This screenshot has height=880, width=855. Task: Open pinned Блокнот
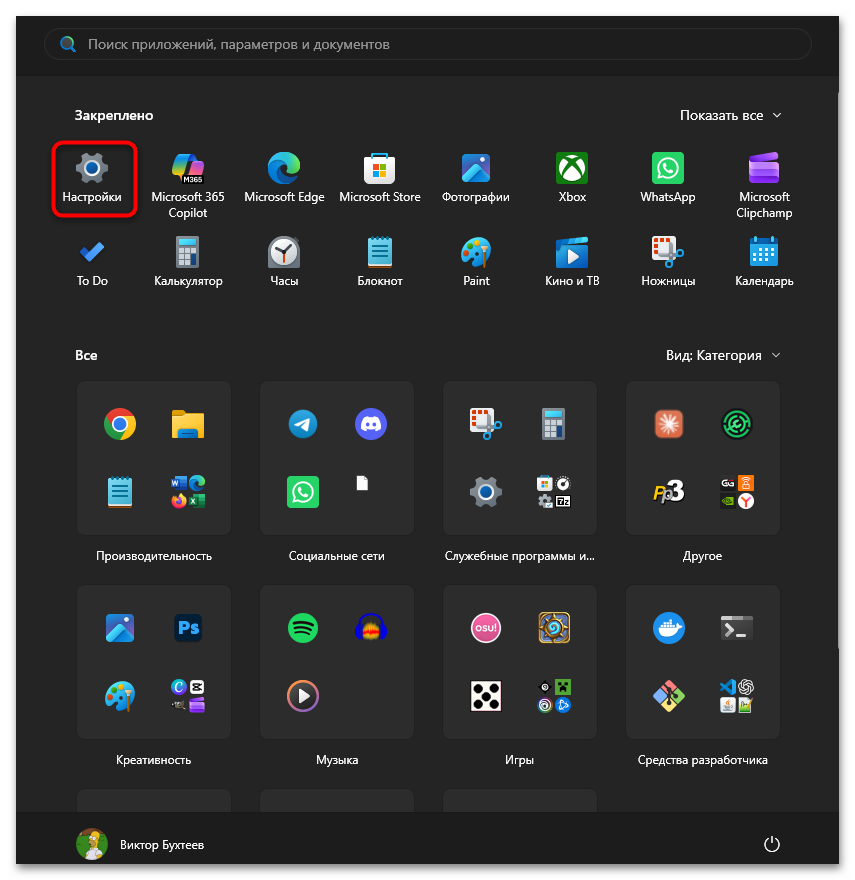[x=380, y=262]
